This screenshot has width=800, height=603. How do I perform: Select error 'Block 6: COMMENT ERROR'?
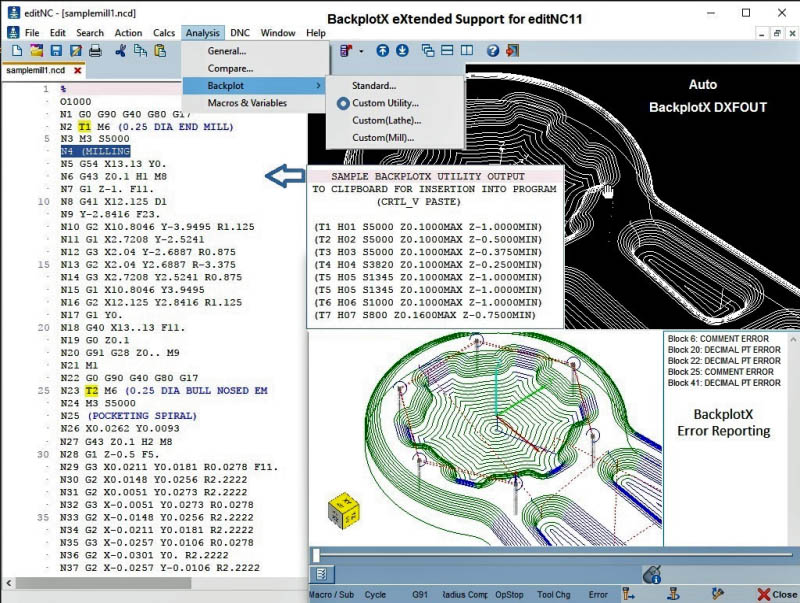coord(718,339)
